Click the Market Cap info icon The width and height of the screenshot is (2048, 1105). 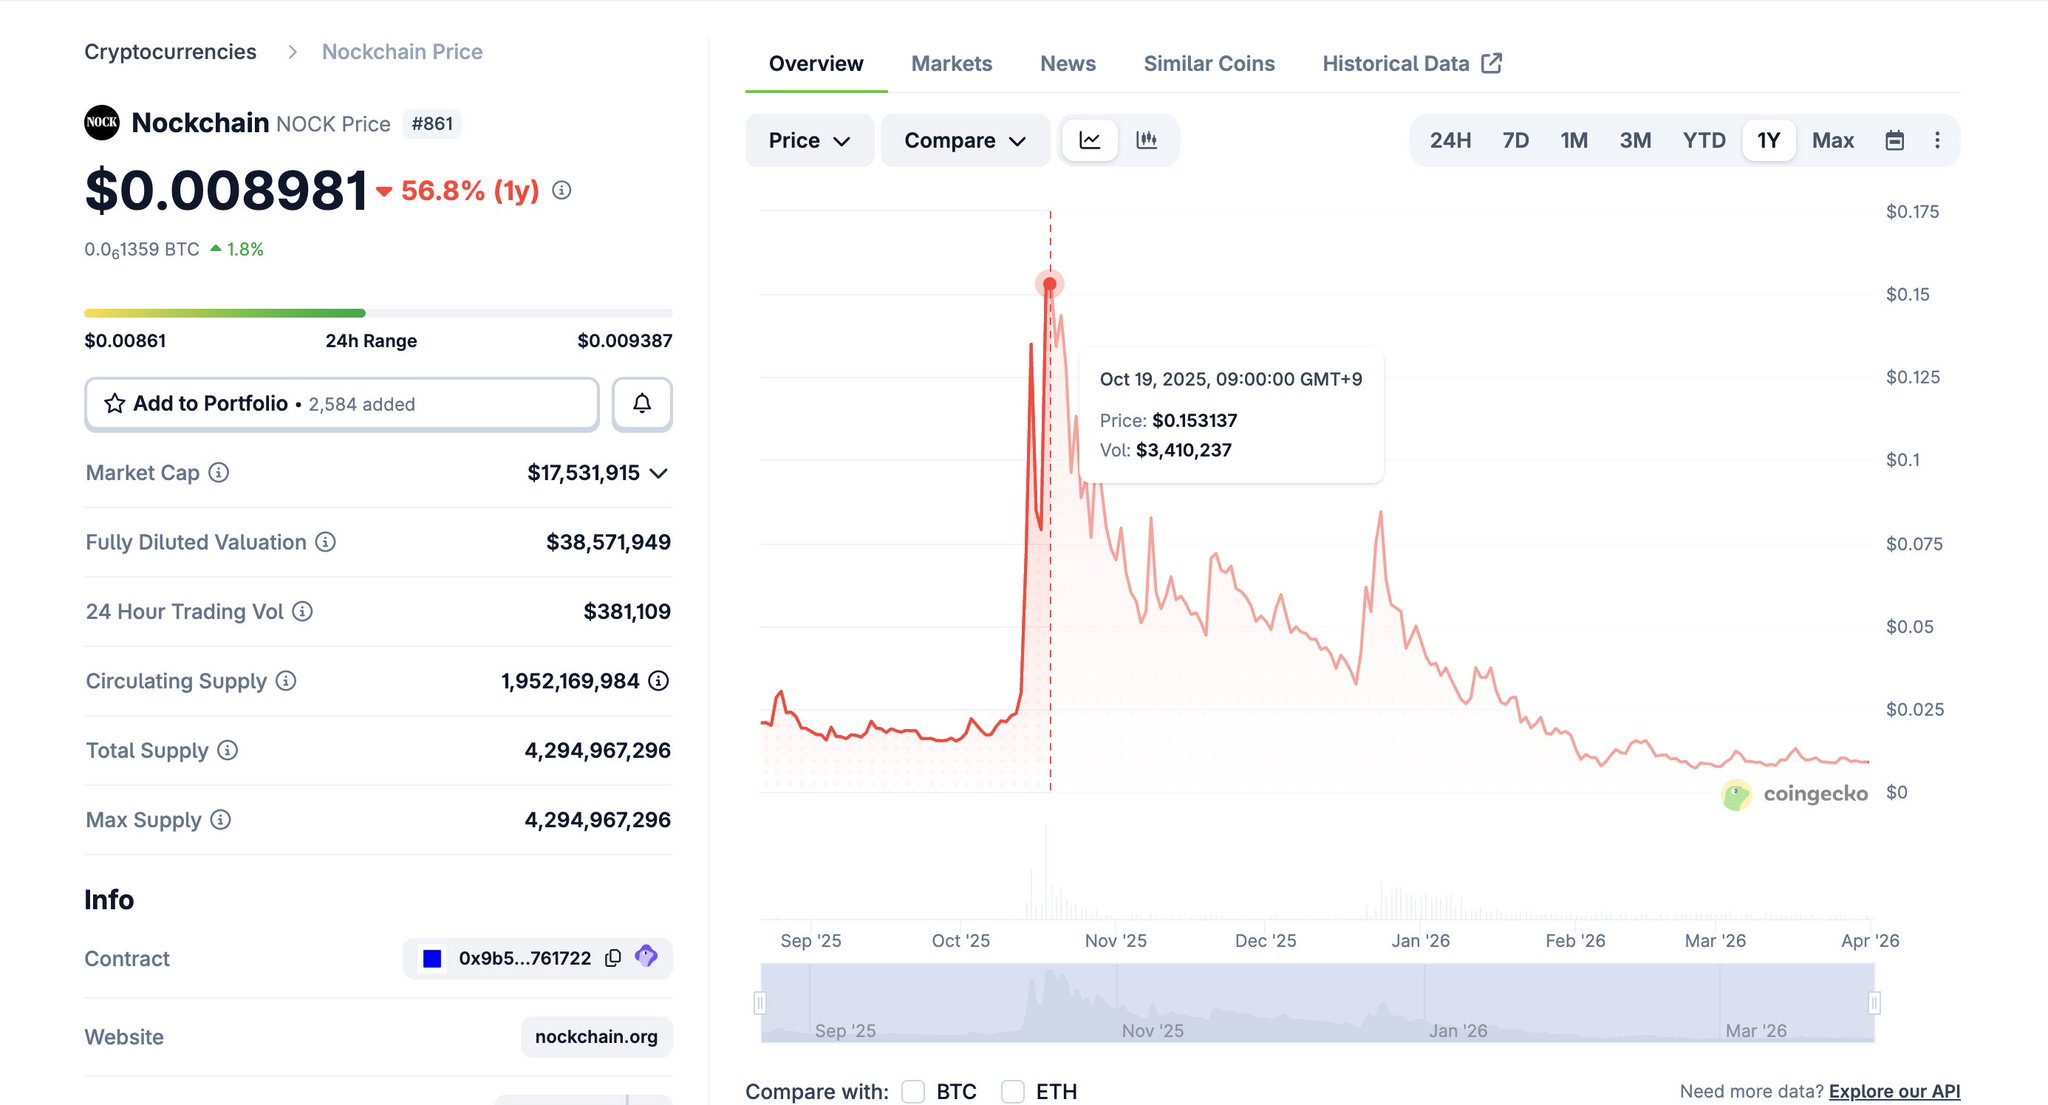219,472
